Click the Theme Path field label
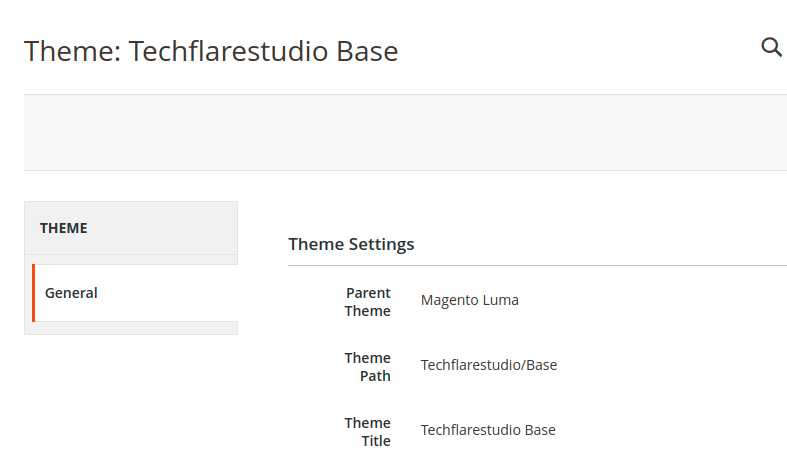Viewport: 787px width, 471px height. pyautogui.click(x=367, y=367)
